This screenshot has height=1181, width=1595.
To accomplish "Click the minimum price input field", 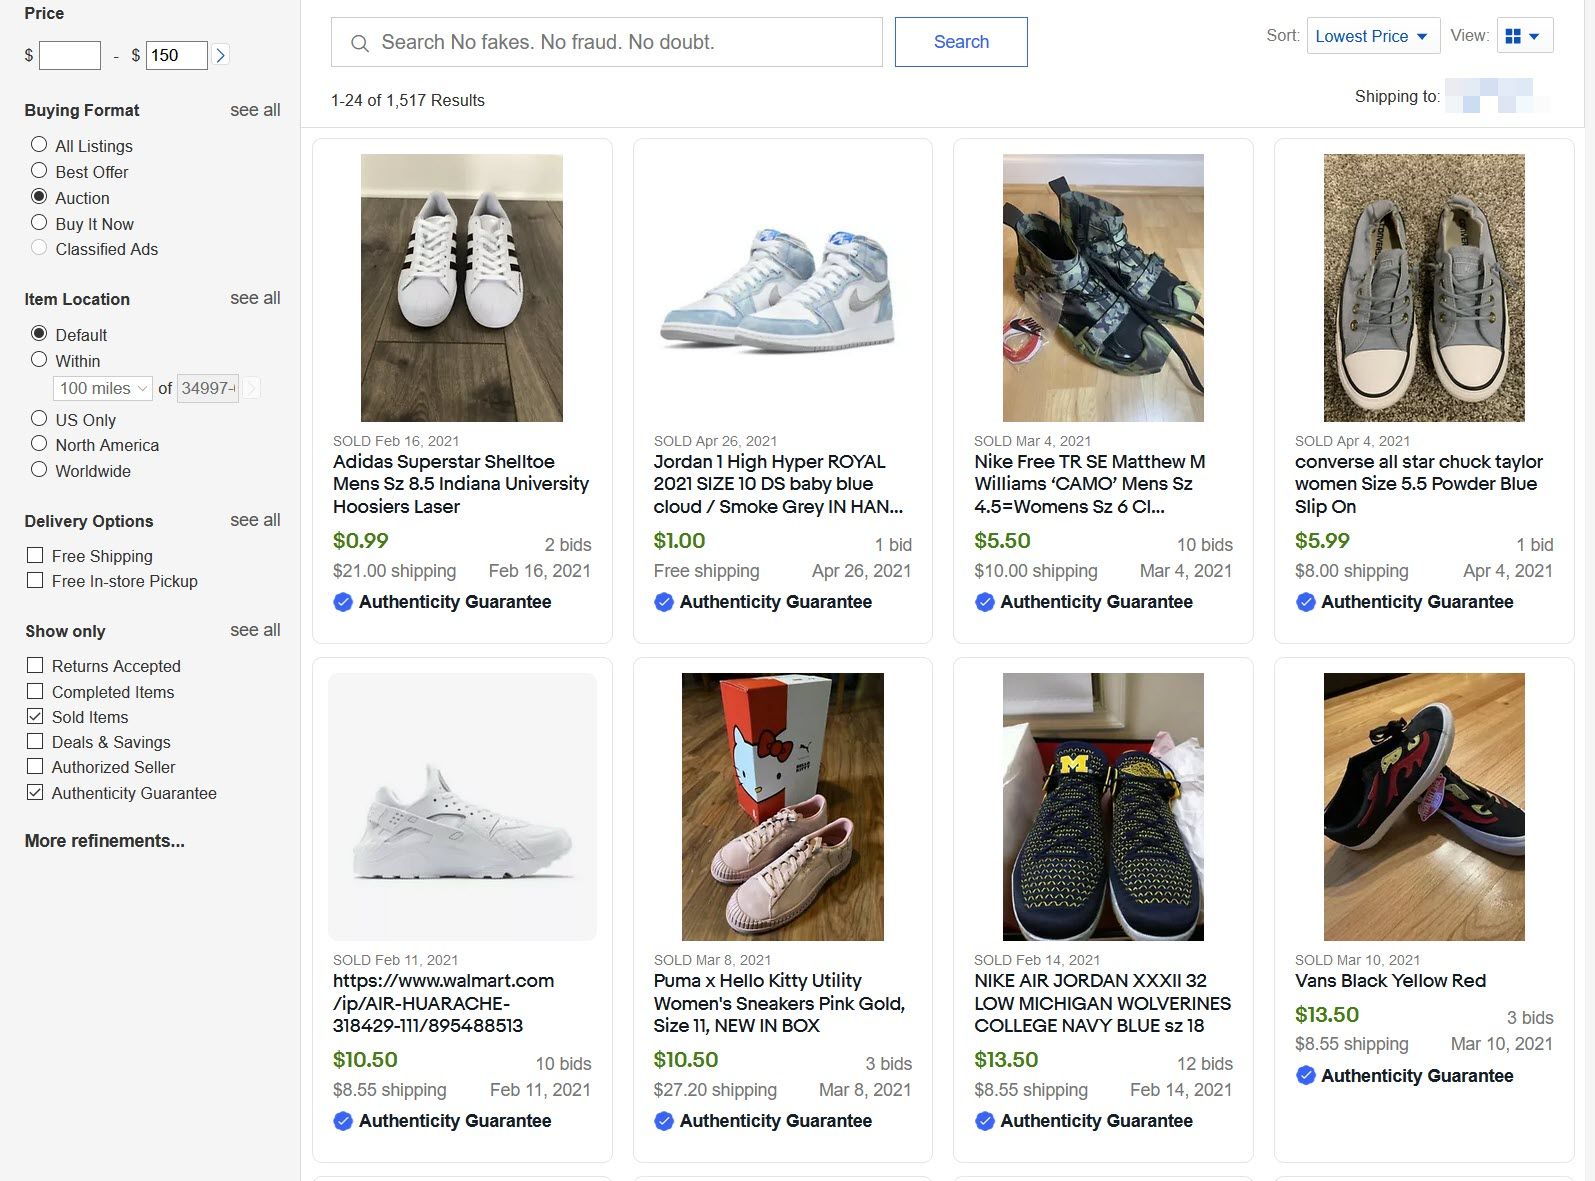I will (x=70, y=55).
